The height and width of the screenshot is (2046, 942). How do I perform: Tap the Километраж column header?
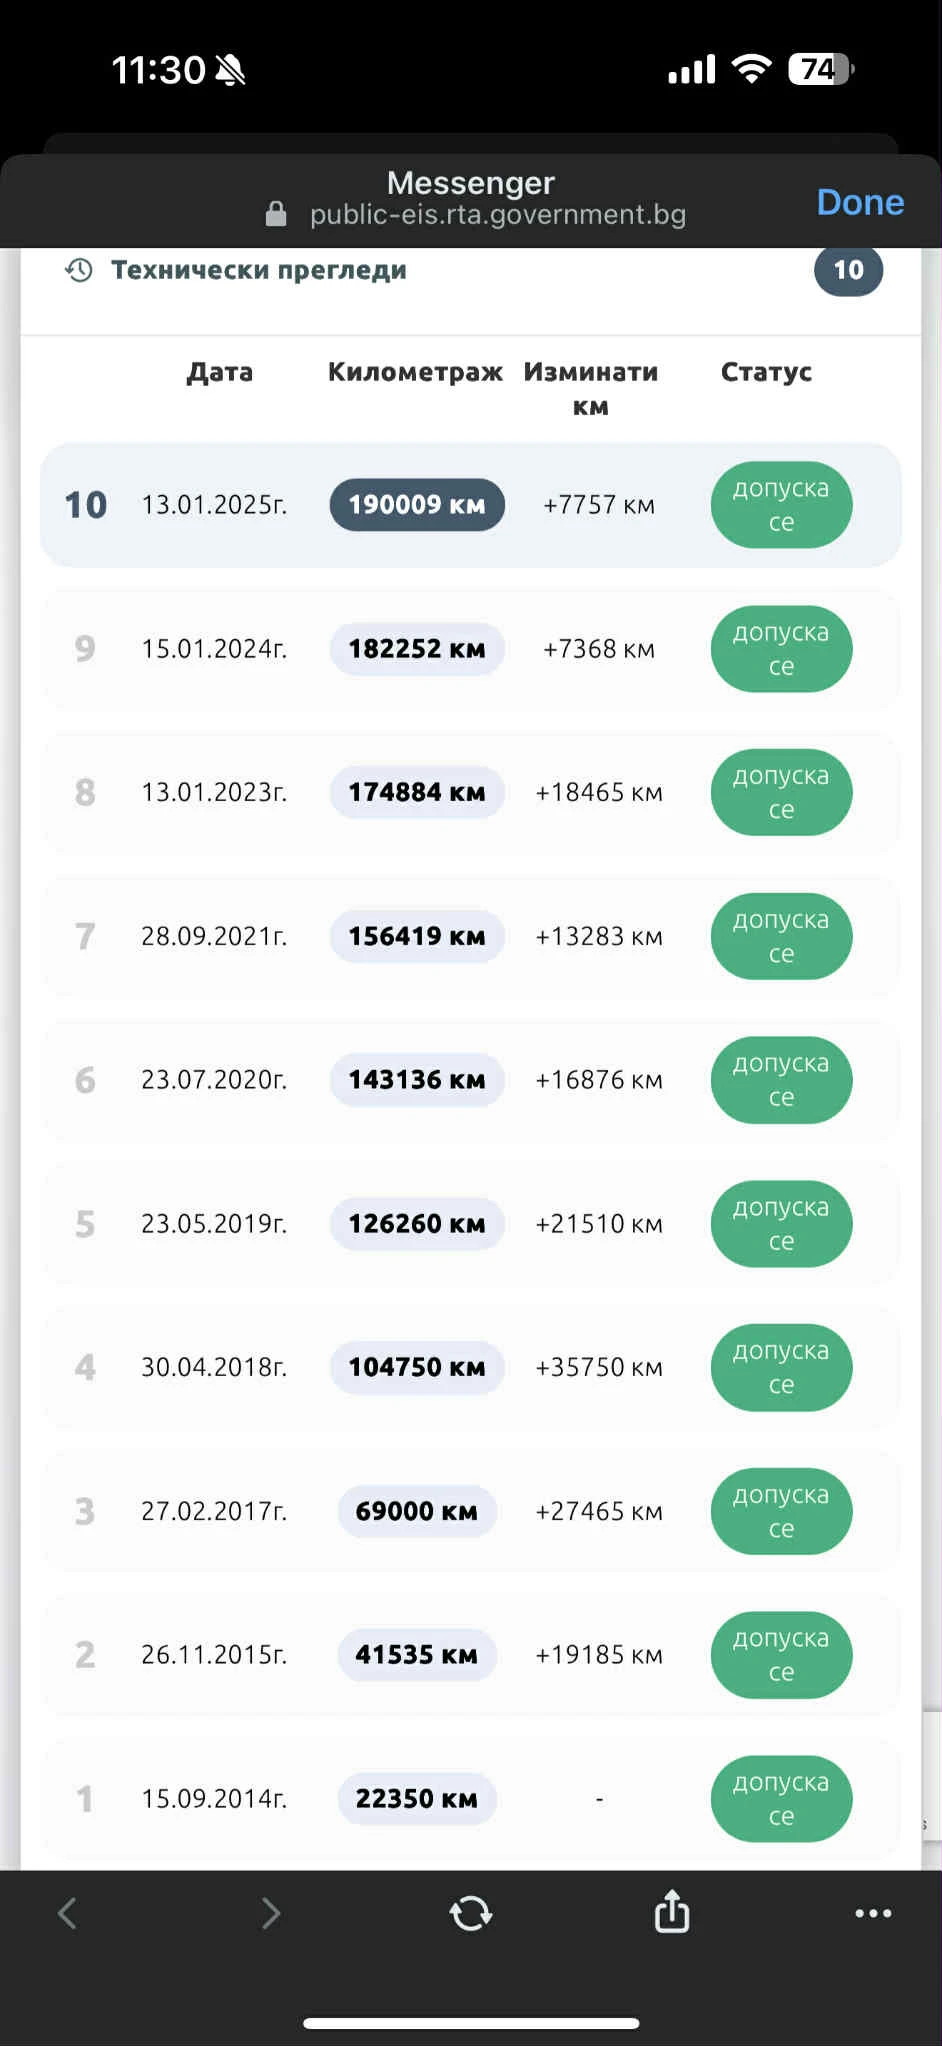point(415,372)
